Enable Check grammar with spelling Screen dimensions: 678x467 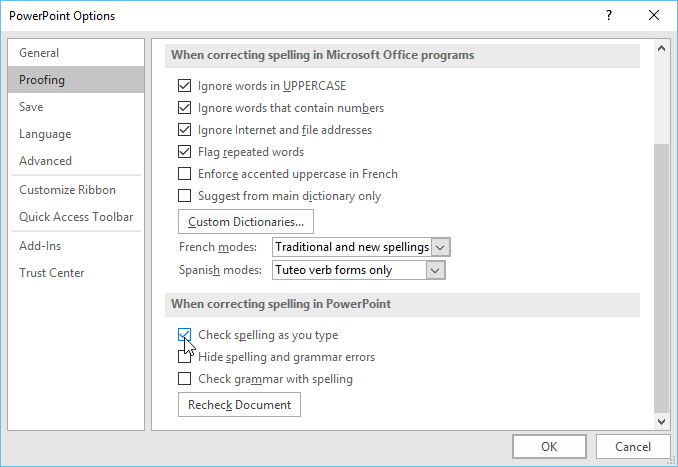pos(185,378)
